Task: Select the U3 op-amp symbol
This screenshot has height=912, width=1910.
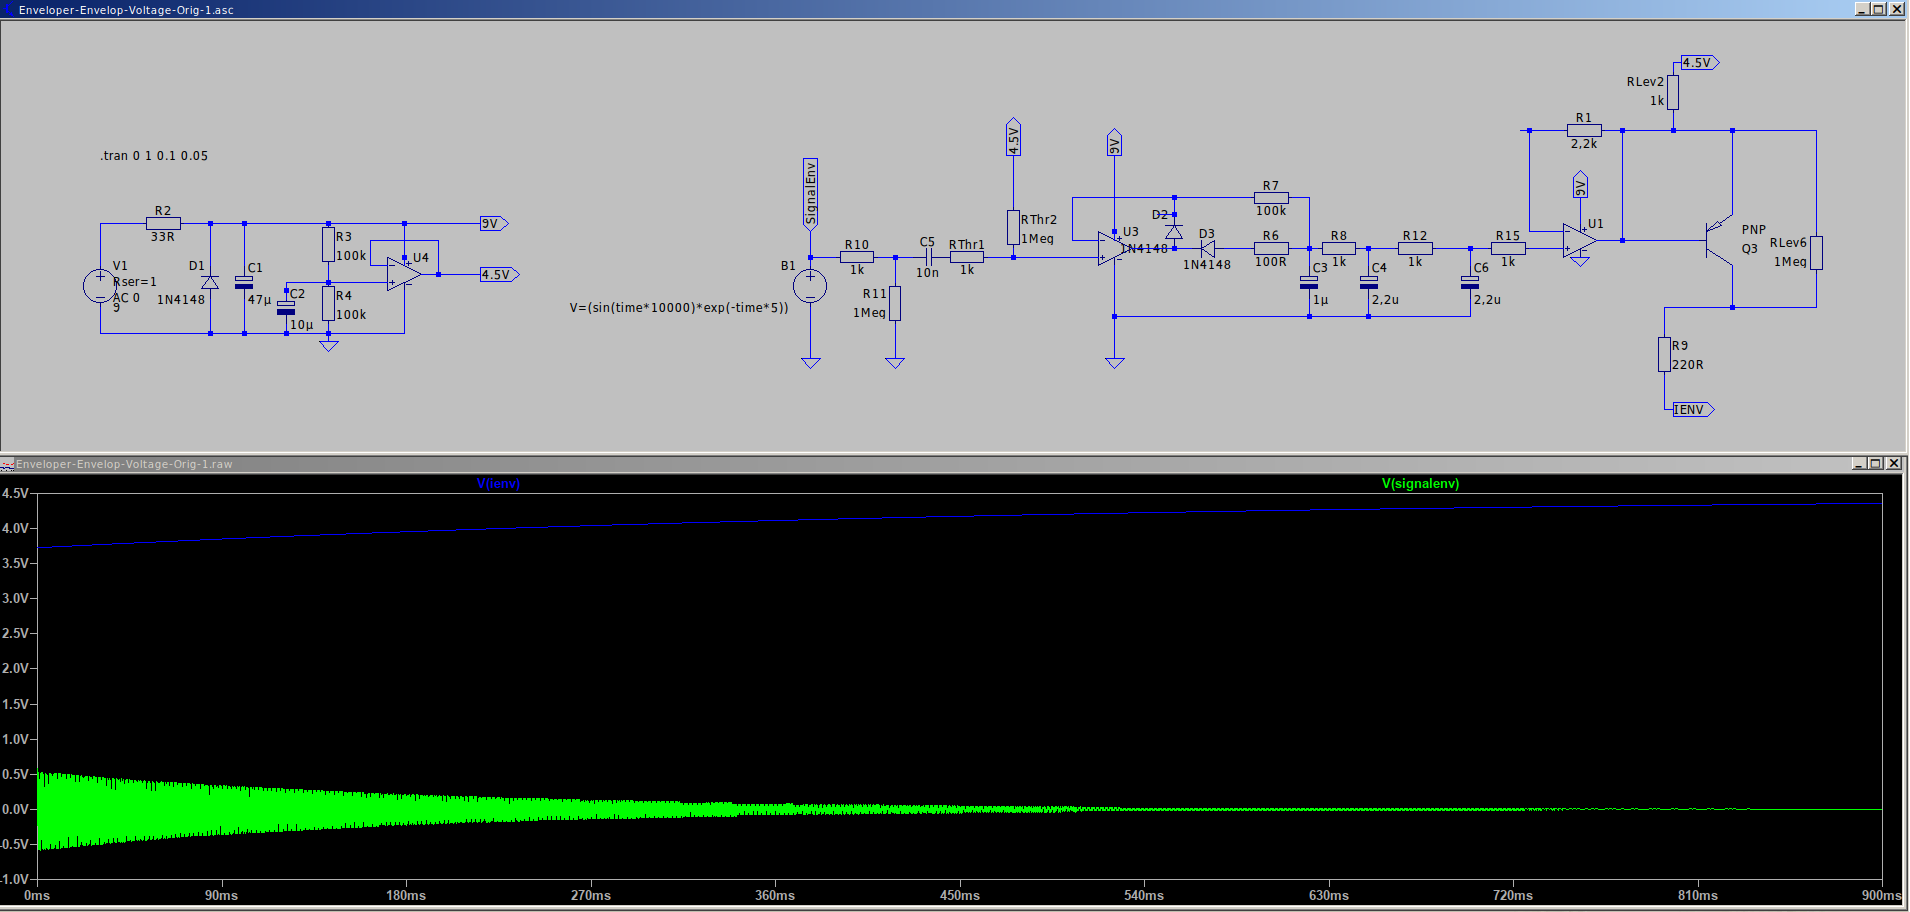Action: 1110,248
